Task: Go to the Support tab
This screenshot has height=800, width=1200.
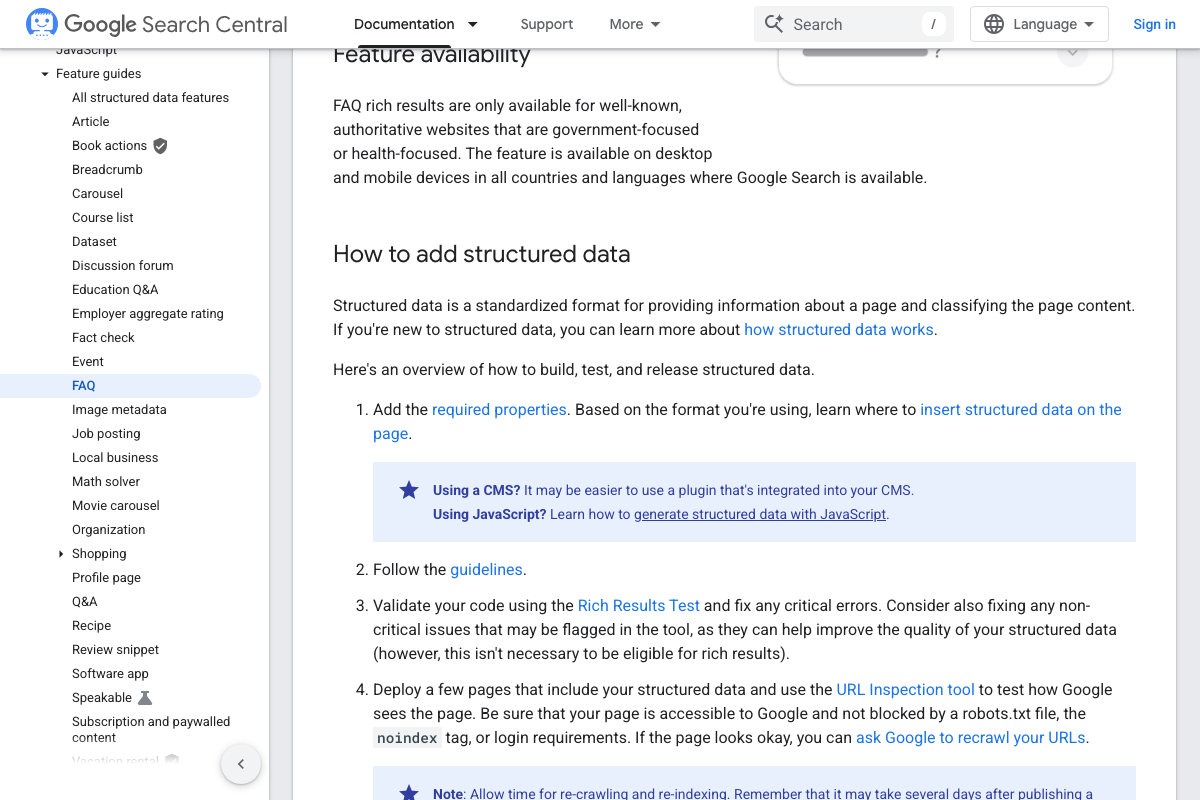Action: coord(547,24)
